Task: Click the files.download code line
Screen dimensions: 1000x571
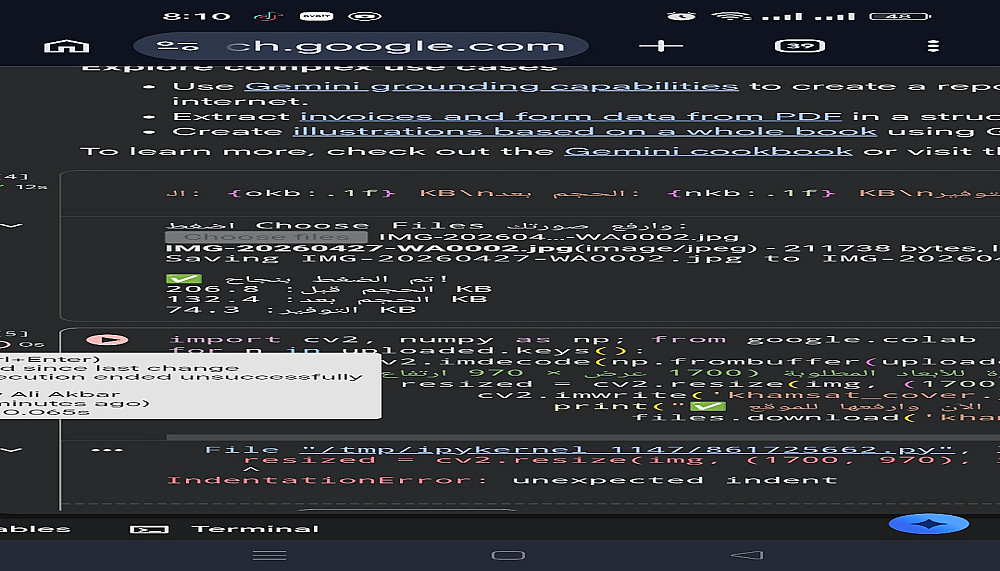Action: pos(816,417)
